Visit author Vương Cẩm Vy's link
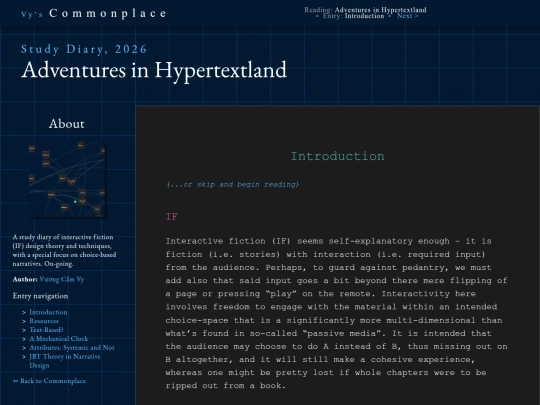The width and height of the screenshot is (540, 405). coord(62,279)
